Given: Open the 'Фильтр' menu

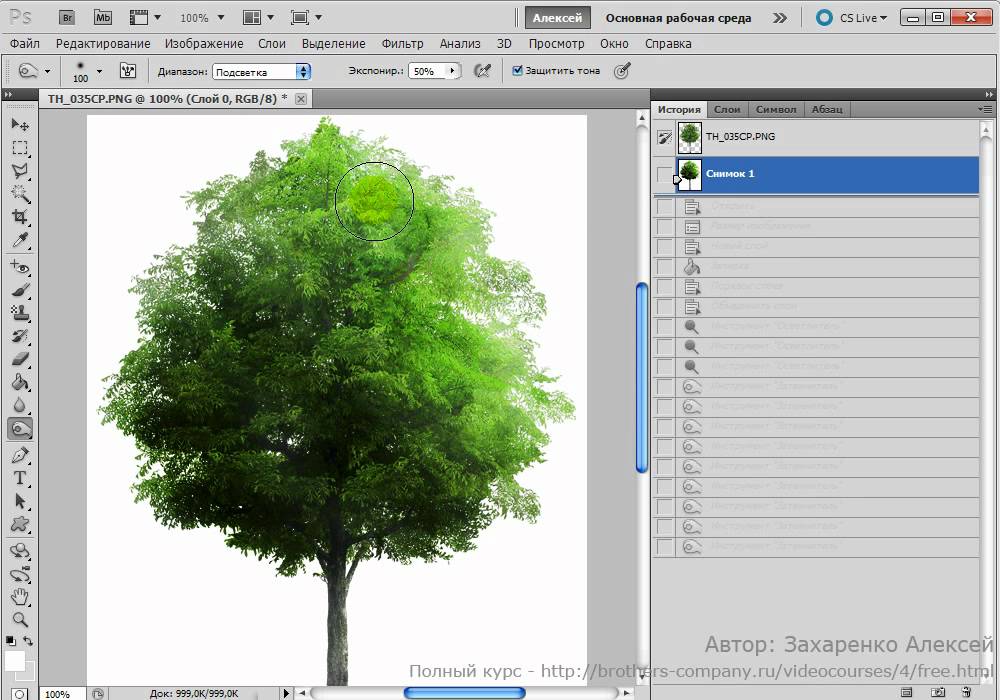Looking at the screenshot, I should pos(401,44).
